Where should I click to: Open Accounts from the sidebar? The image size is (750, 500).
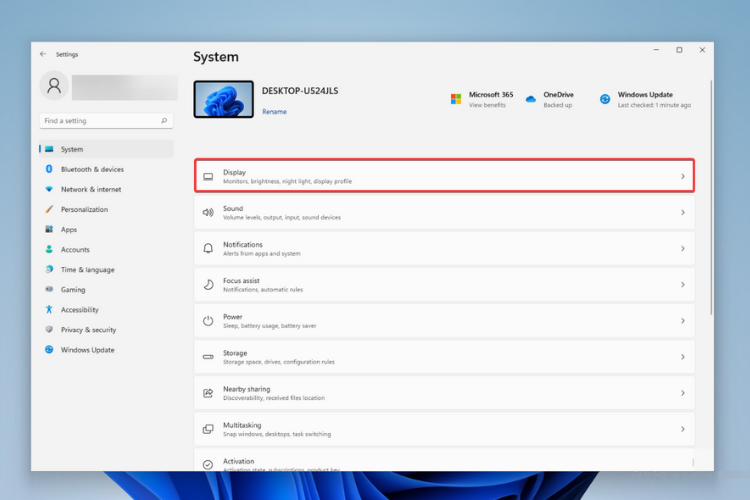coord(75,250)
